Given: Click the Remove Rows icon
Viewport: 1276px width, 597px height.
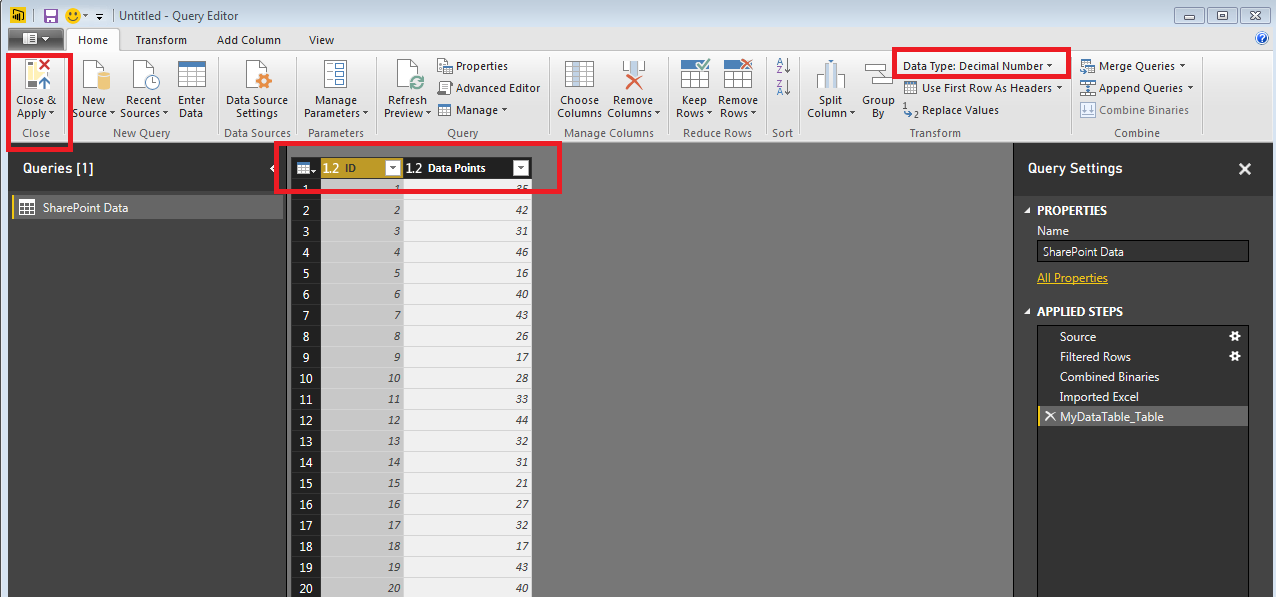Looking at the screenshot, I should click(738, 76).
